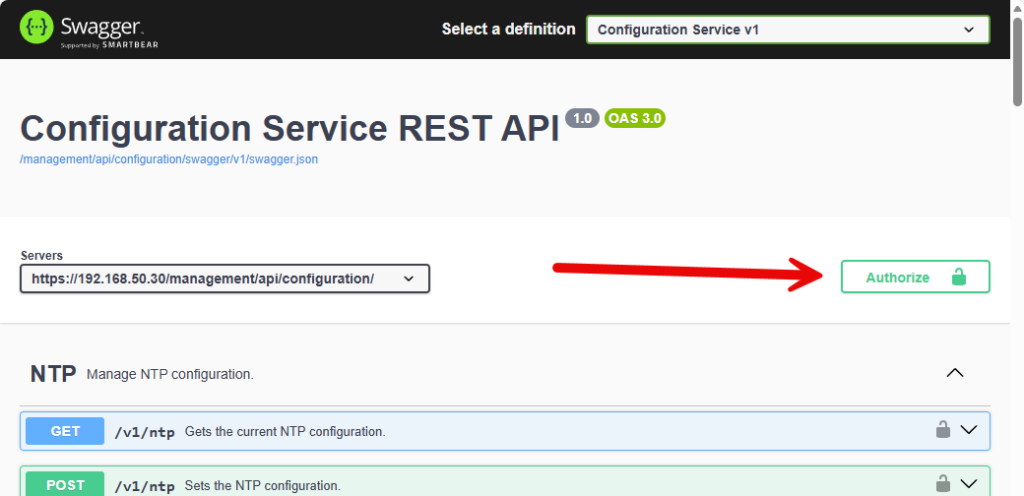Expand the POST /v1/ntp operation arrow
Viewport: 1024px width, 496px height.
[968, 485]
